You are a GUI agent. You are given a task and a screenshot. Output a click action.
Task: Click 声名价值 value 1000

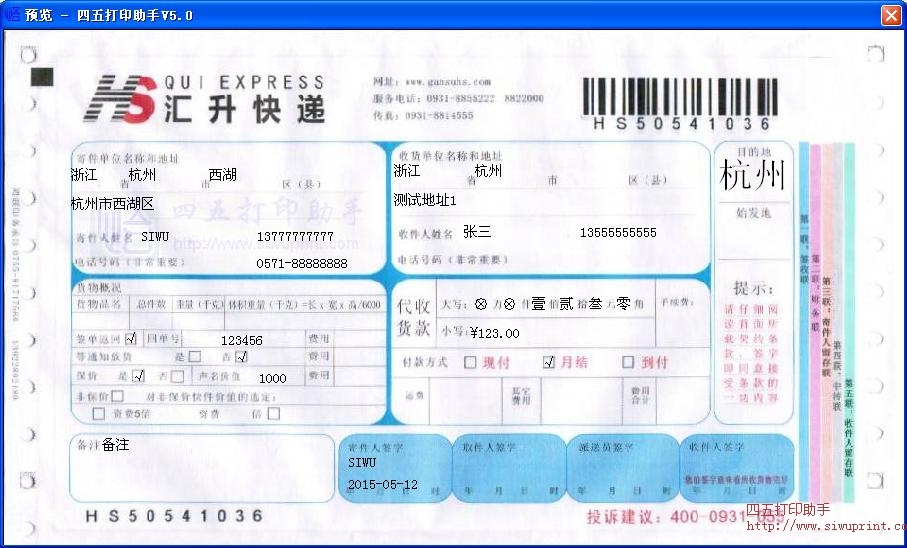tap(272, 378)
